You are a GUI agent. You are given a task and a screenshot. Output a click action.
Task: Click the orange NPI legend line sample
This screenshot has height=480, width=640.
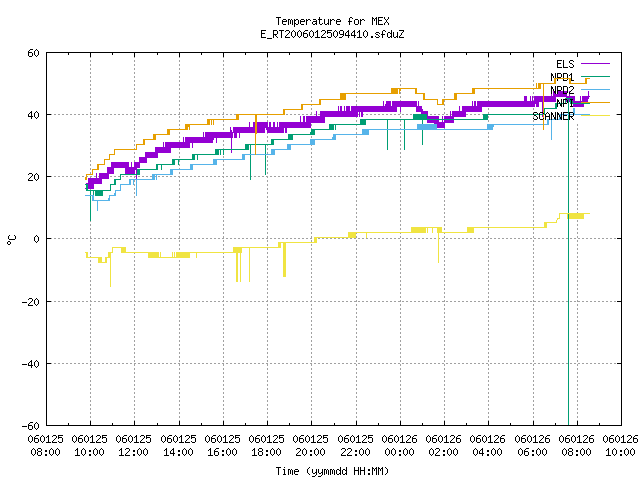pyautogui.click(x=595, y=102)
